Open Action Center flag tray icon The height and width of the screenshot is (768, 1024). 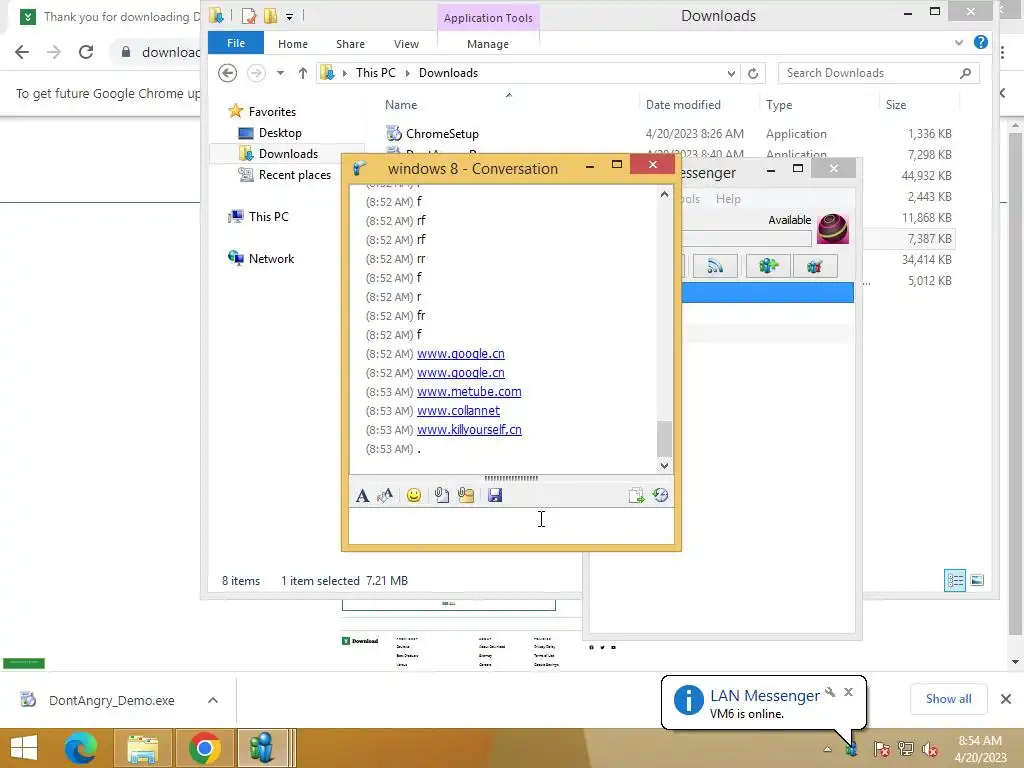click(881, 749)
